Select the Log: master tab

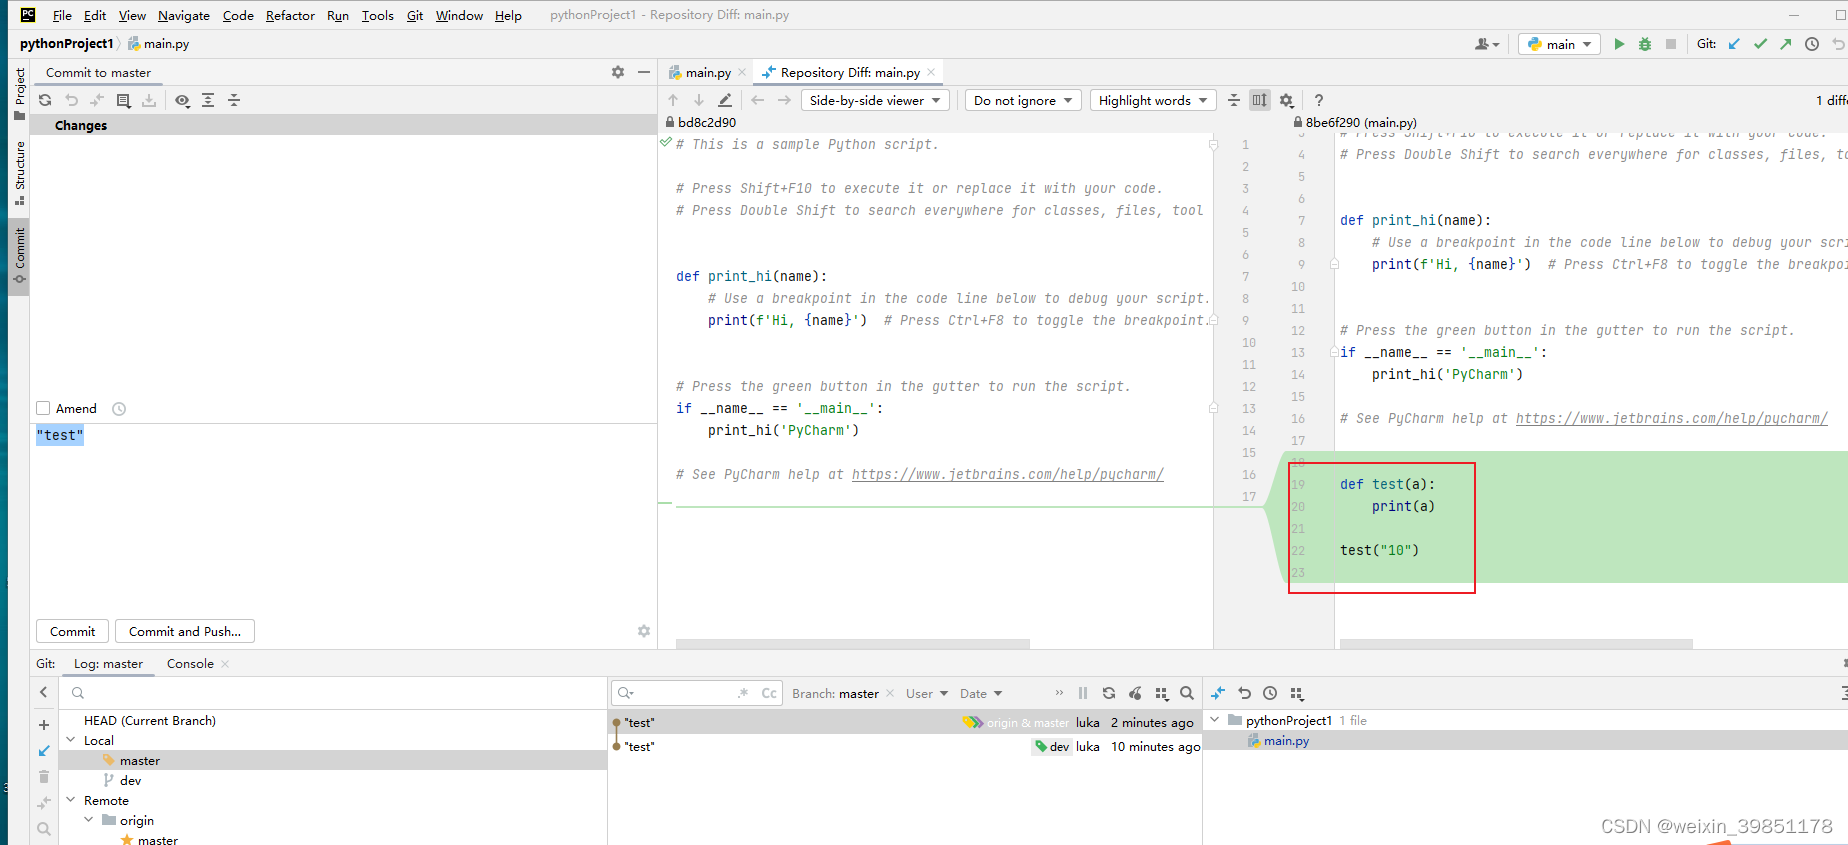[x=108, y=663]
